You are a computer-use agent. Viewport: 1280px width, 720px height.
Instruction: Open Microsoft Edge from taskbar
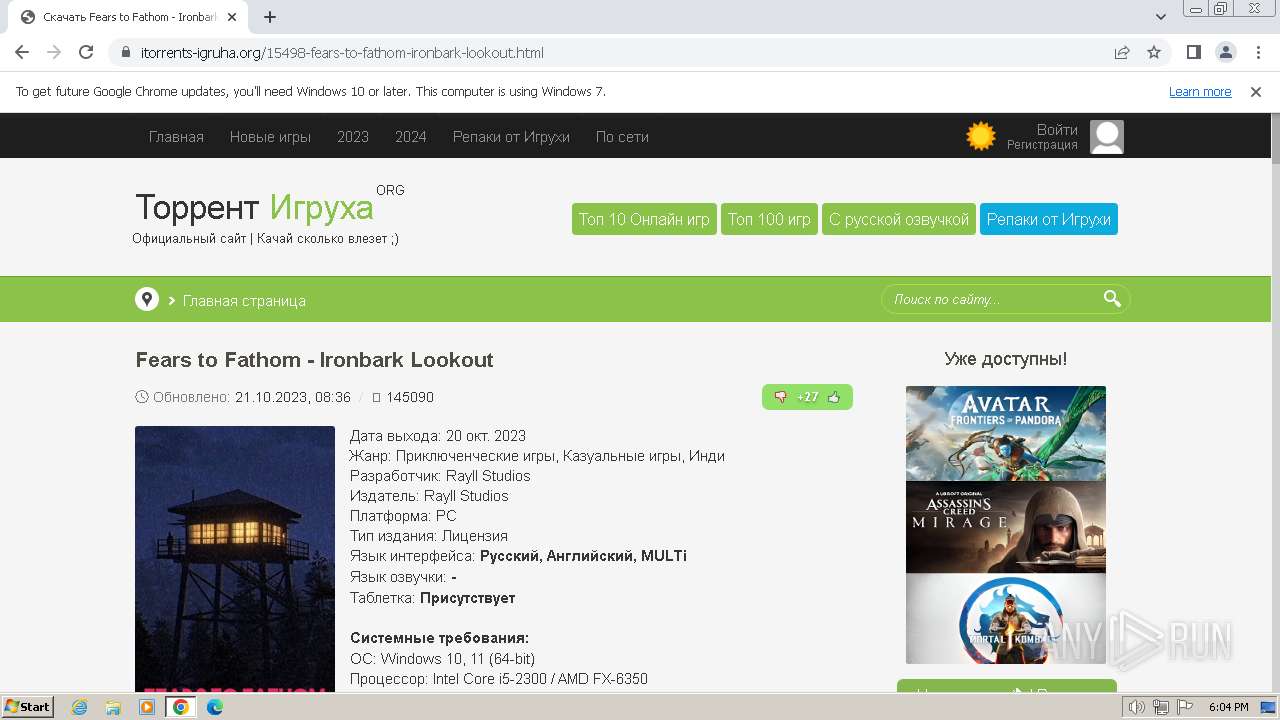pos(214,707)
